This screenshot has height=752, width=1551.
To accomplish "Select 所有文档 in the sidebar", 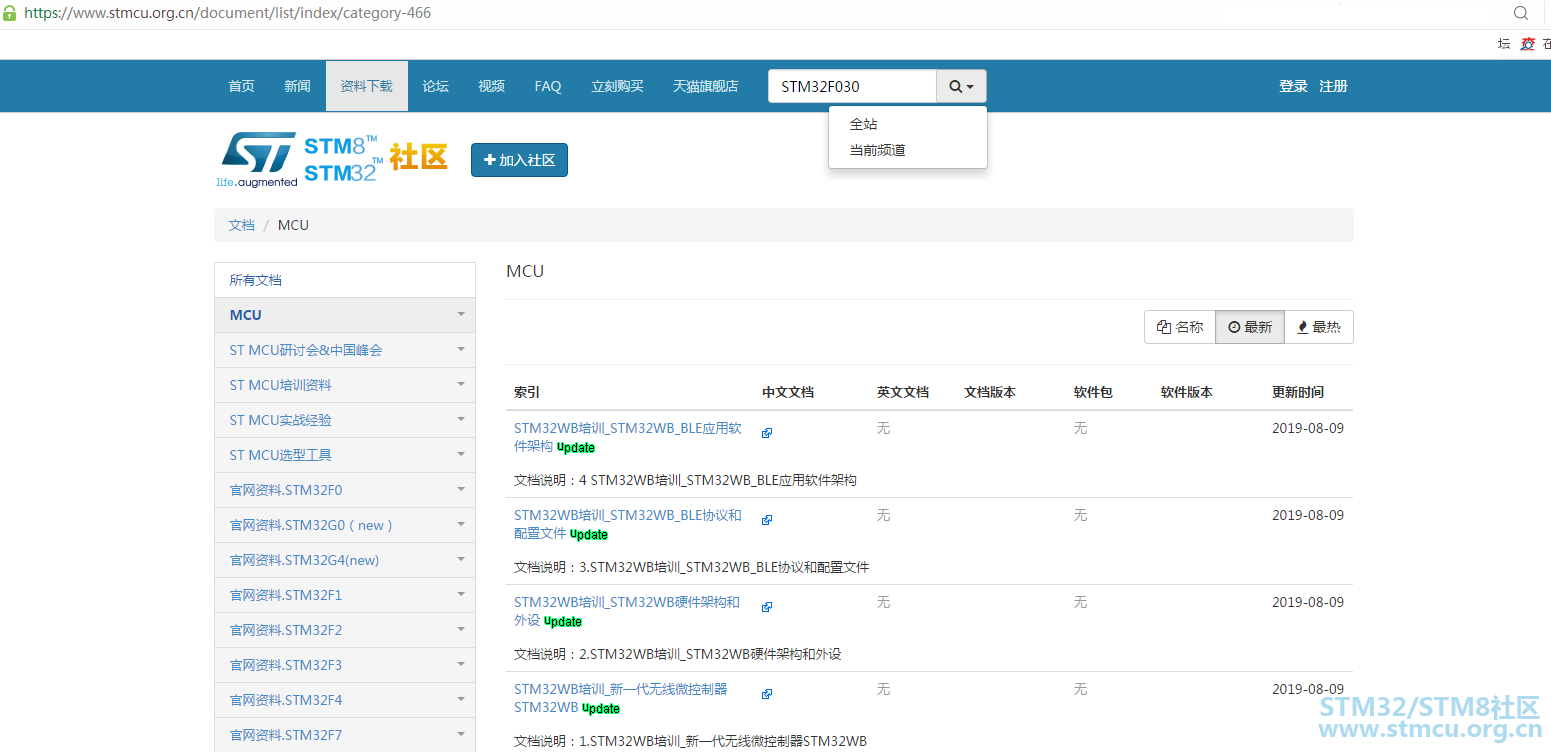I will click(345, 280).
